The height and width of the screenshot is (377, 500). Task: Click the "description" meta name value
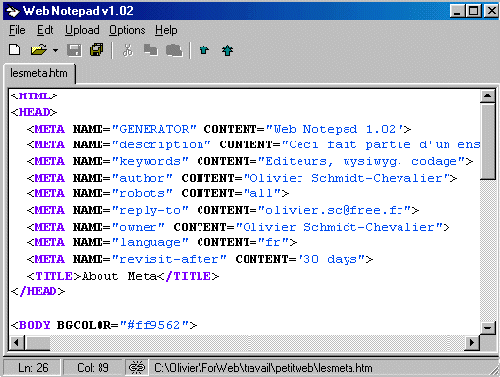coord(161,145)
